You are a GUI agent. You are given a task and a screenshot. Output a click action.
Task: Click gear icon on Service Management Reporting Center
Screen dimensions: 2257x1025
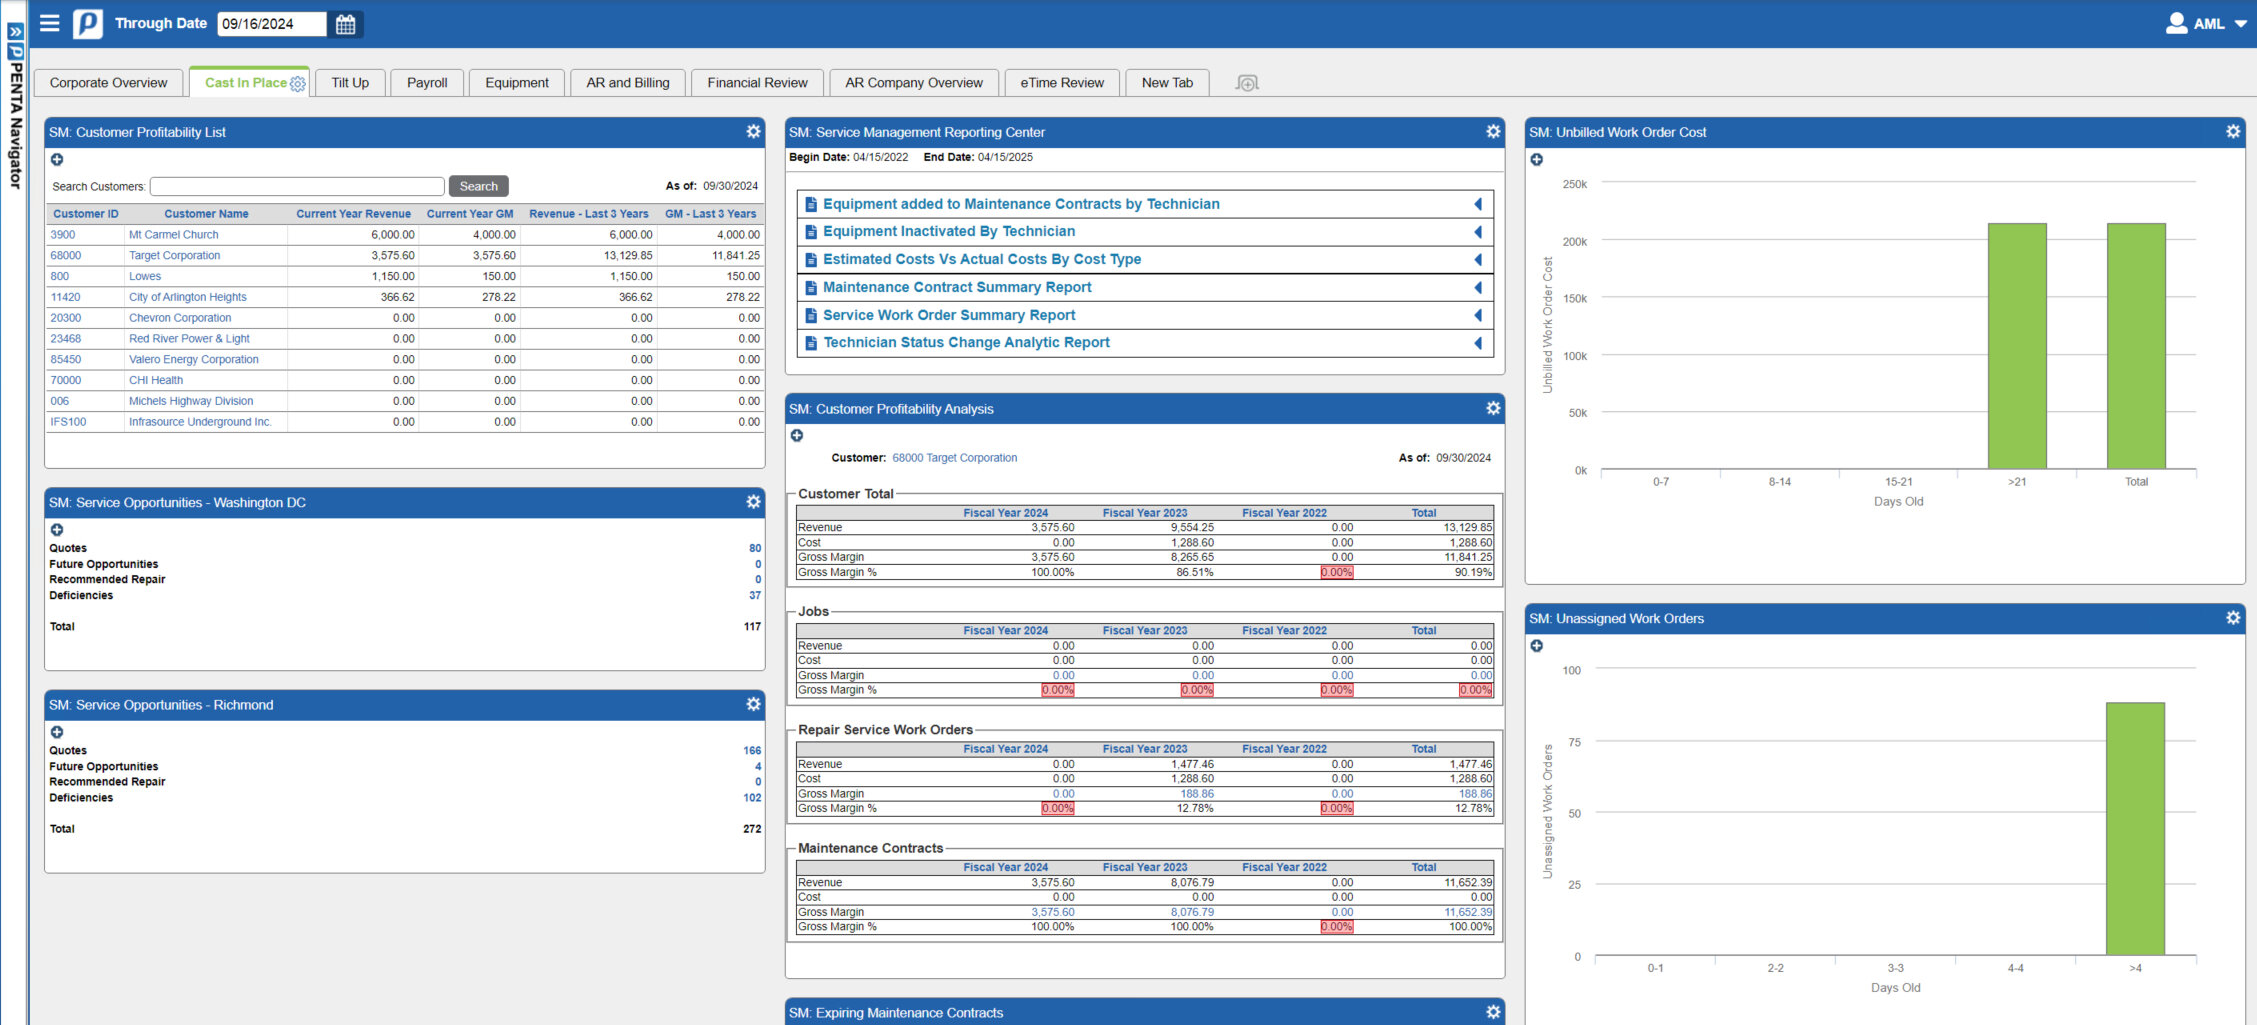point(1493,132)
